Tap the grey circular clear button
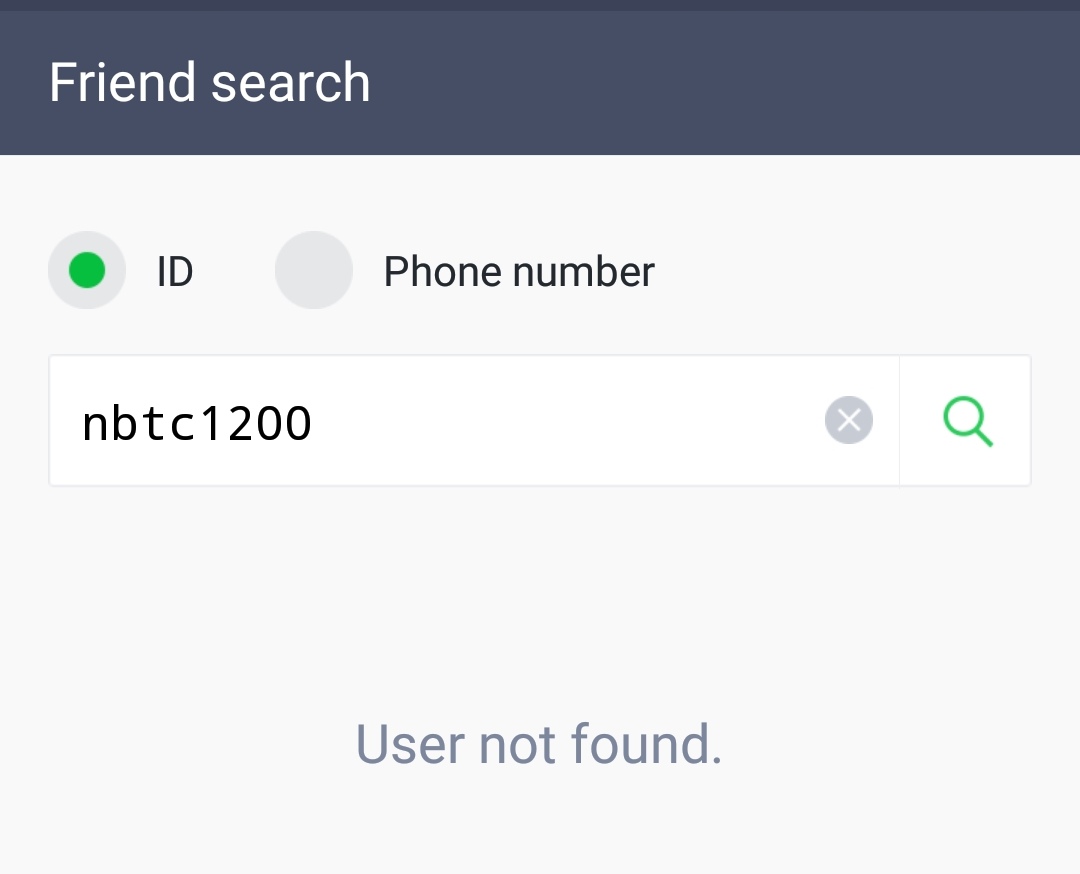 click(849, 420)
